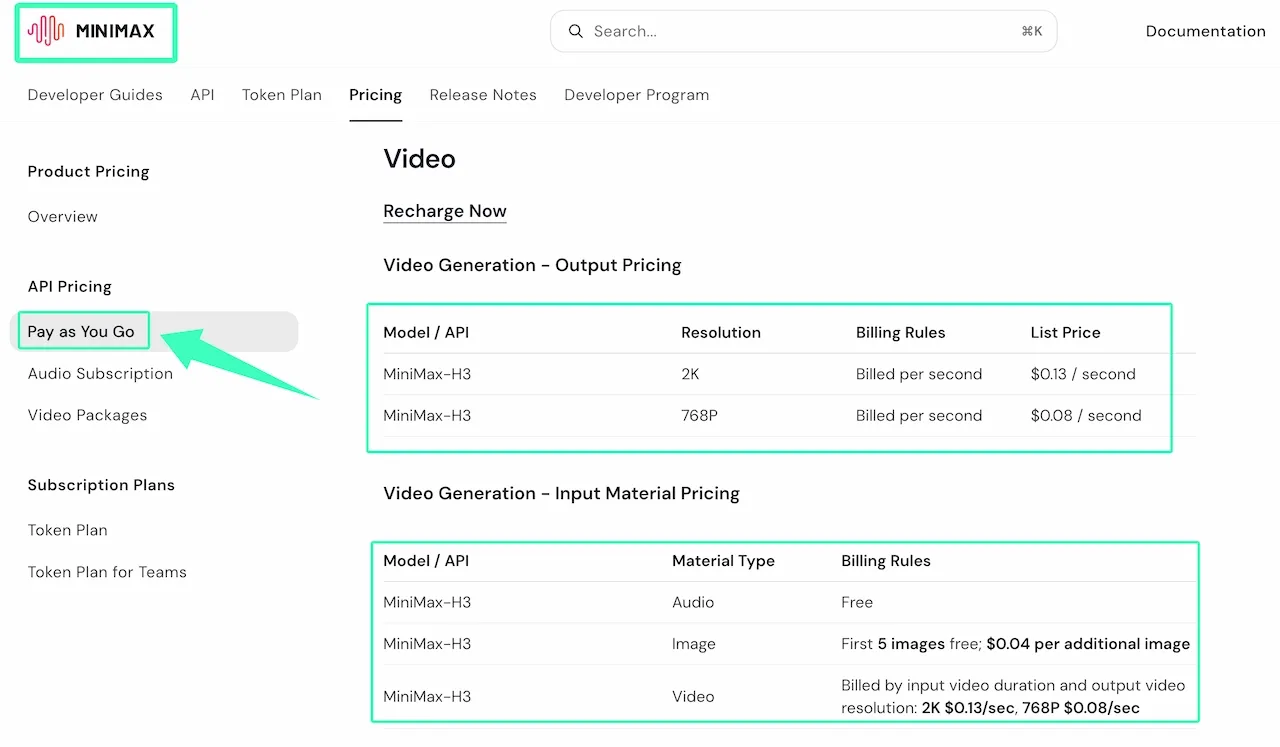Viewport: 1280px width, 747px height.
Task: Open the Audio Subscription sidebar link
Action: point(100,374)
